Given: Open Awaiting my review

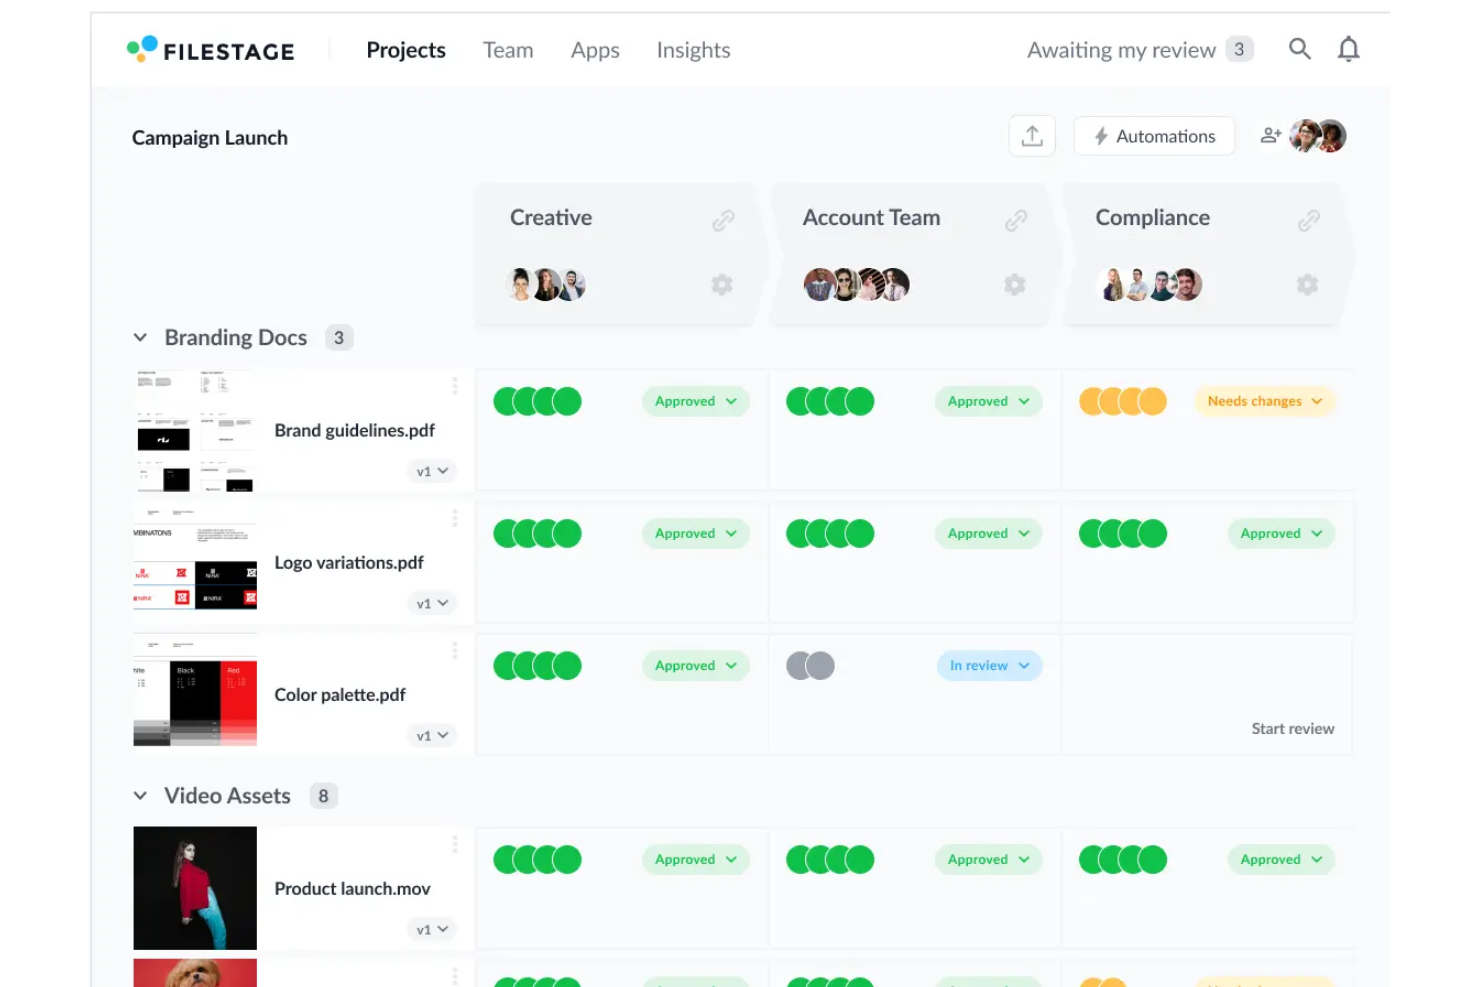Looking at the screenshot, I should tap(1121, 50).
